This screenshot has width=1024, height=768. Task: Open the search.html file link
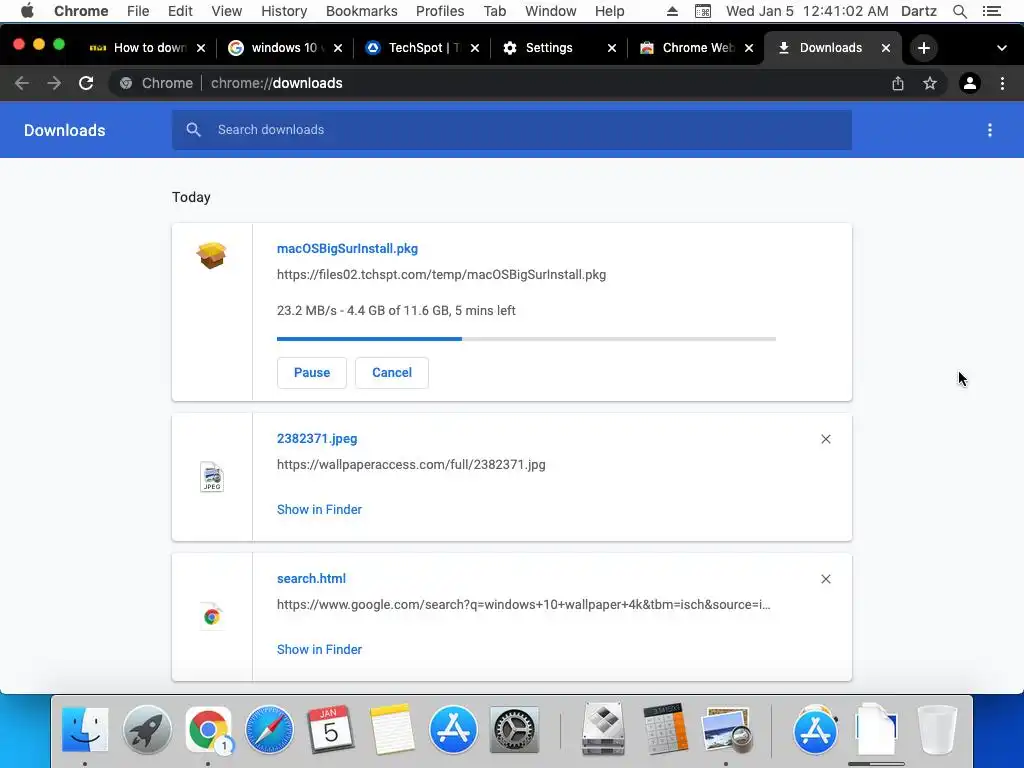tap(312, 579)
